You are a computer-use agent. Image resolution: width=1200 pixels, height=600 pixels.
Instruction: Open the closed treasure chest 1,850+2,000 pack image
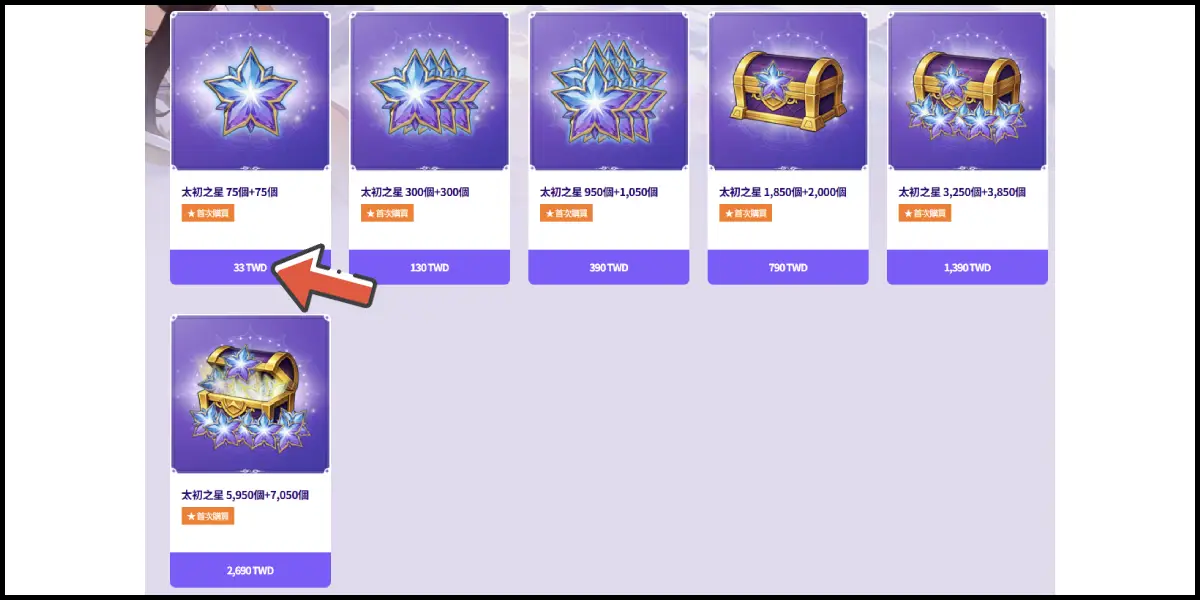pos(788,91)
